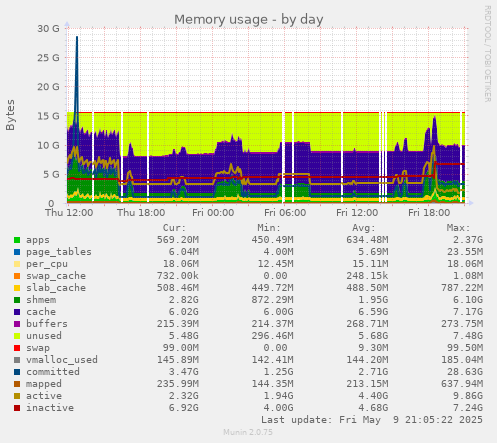This screenshot has height=443, width=497.
Task: Select the 'page_tables' legend label
Action: [x=59, y=252]
